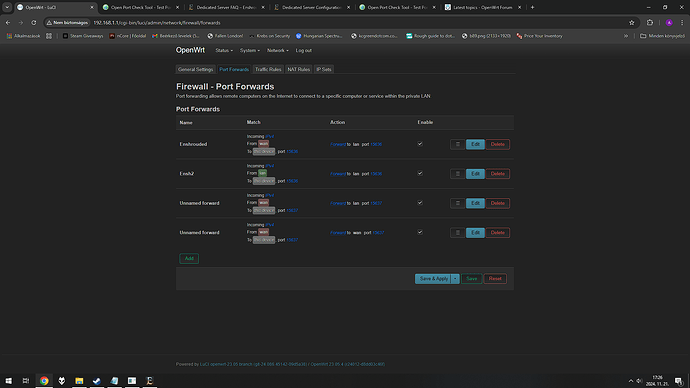This screenshot has width=690, height=388.
Task: Open the Network dropdown menu
Action: pyautogui.click(x=278, y=51)
